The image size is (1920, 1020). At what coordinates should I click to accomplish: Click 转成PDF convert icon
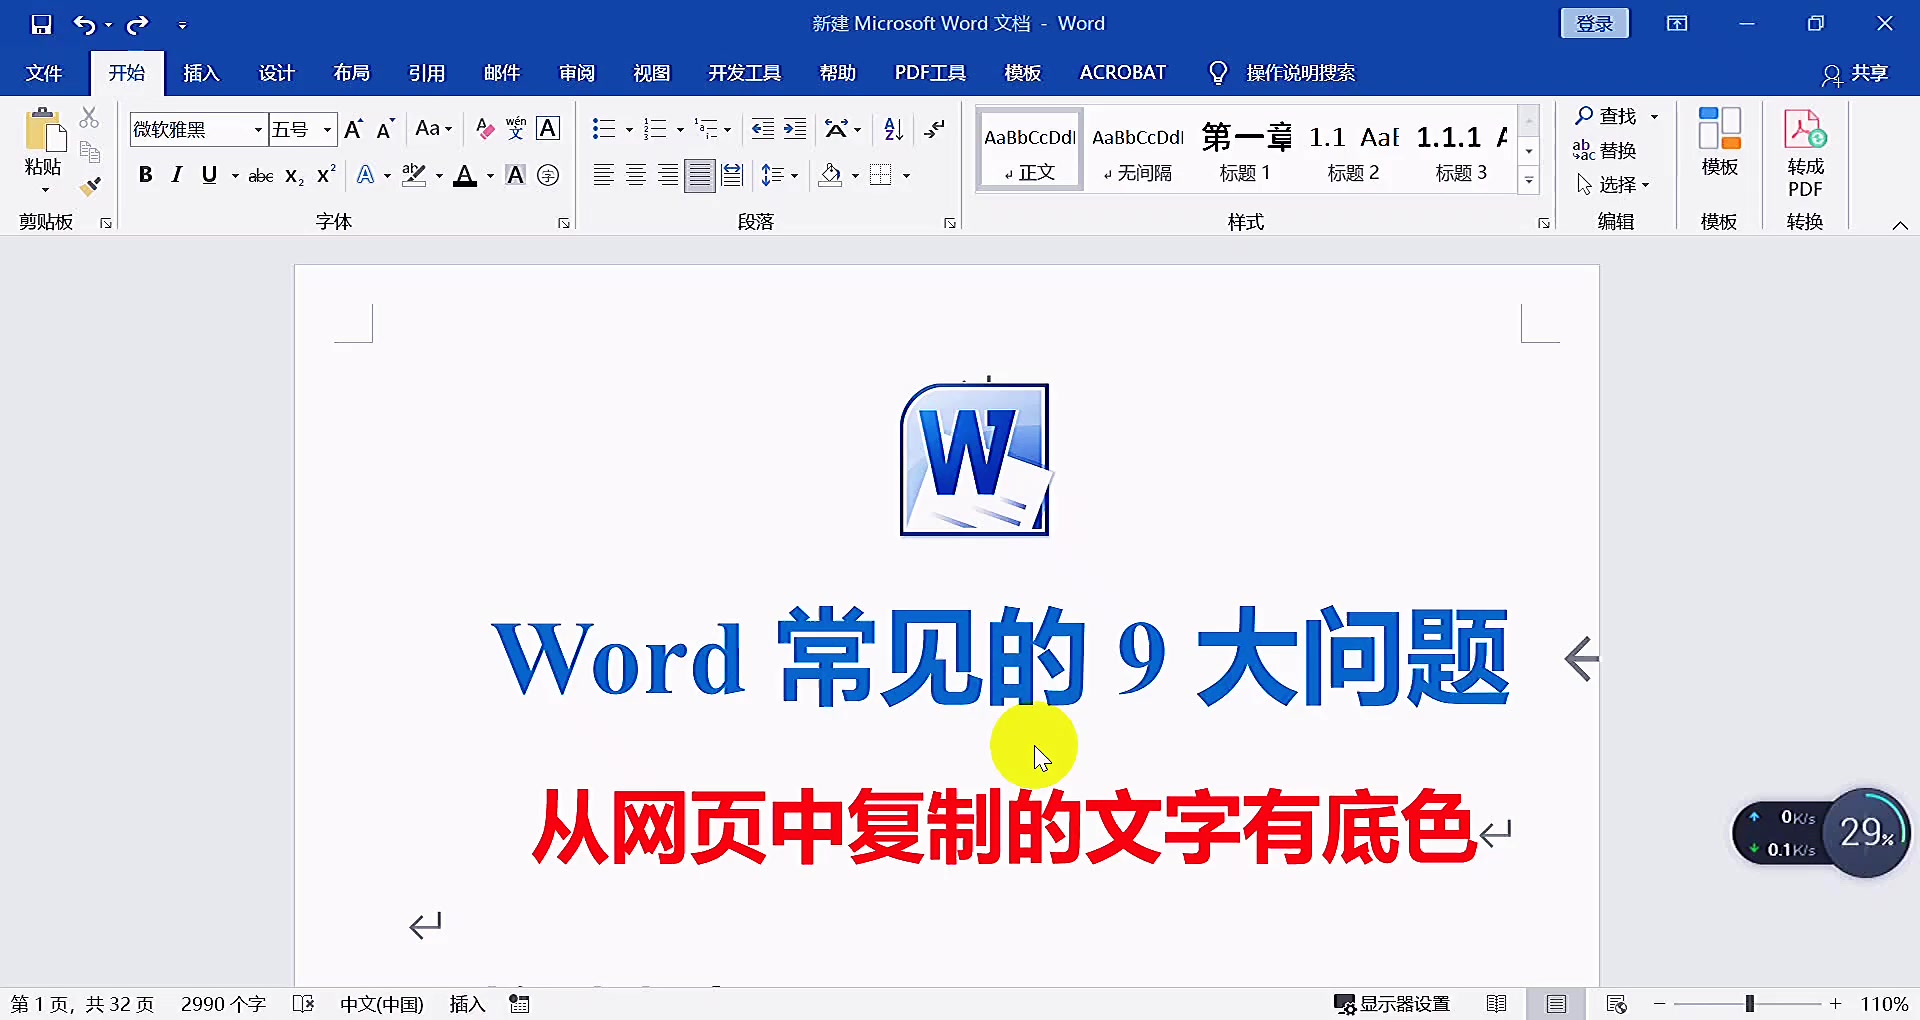pos(1805,153)
